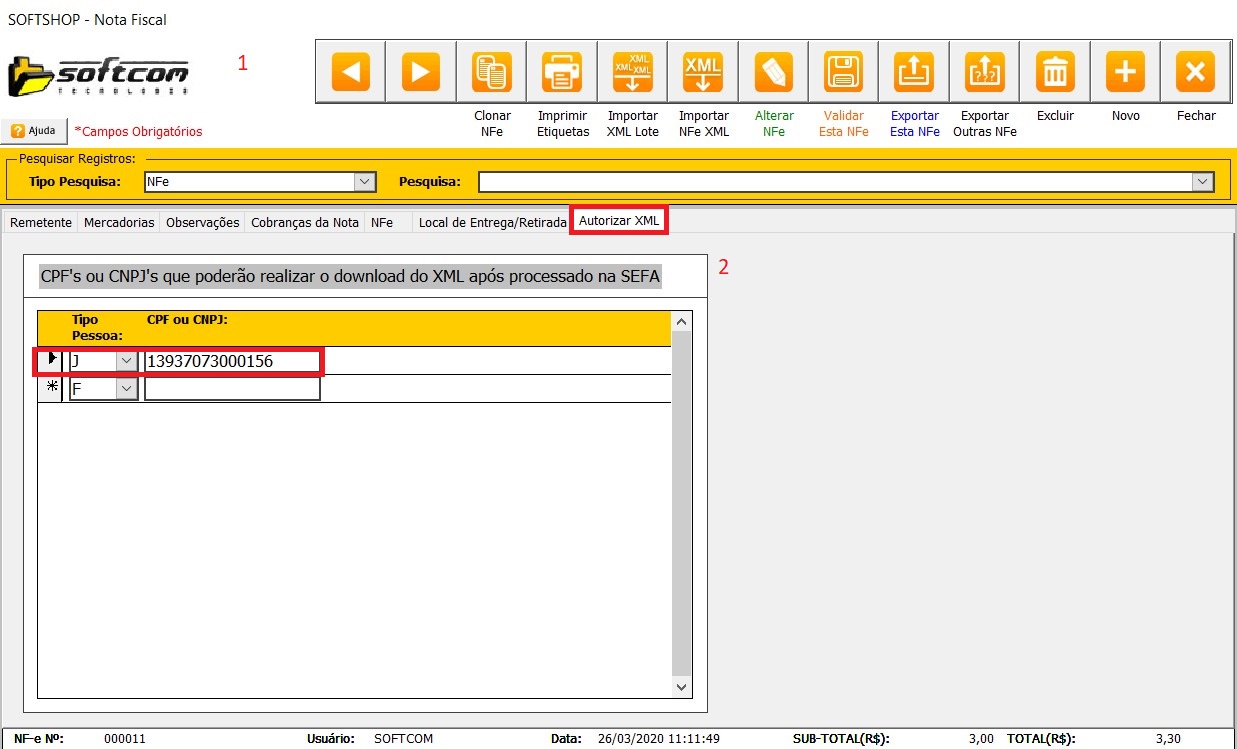This screenshot has height=749, width=1237.
Task: Go to the next record arrow
Action: coord(421,72)
